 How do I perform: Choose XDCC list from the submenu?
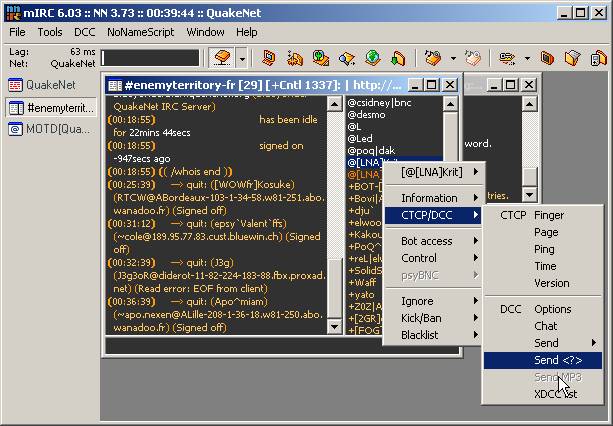[x=543, y=394]
